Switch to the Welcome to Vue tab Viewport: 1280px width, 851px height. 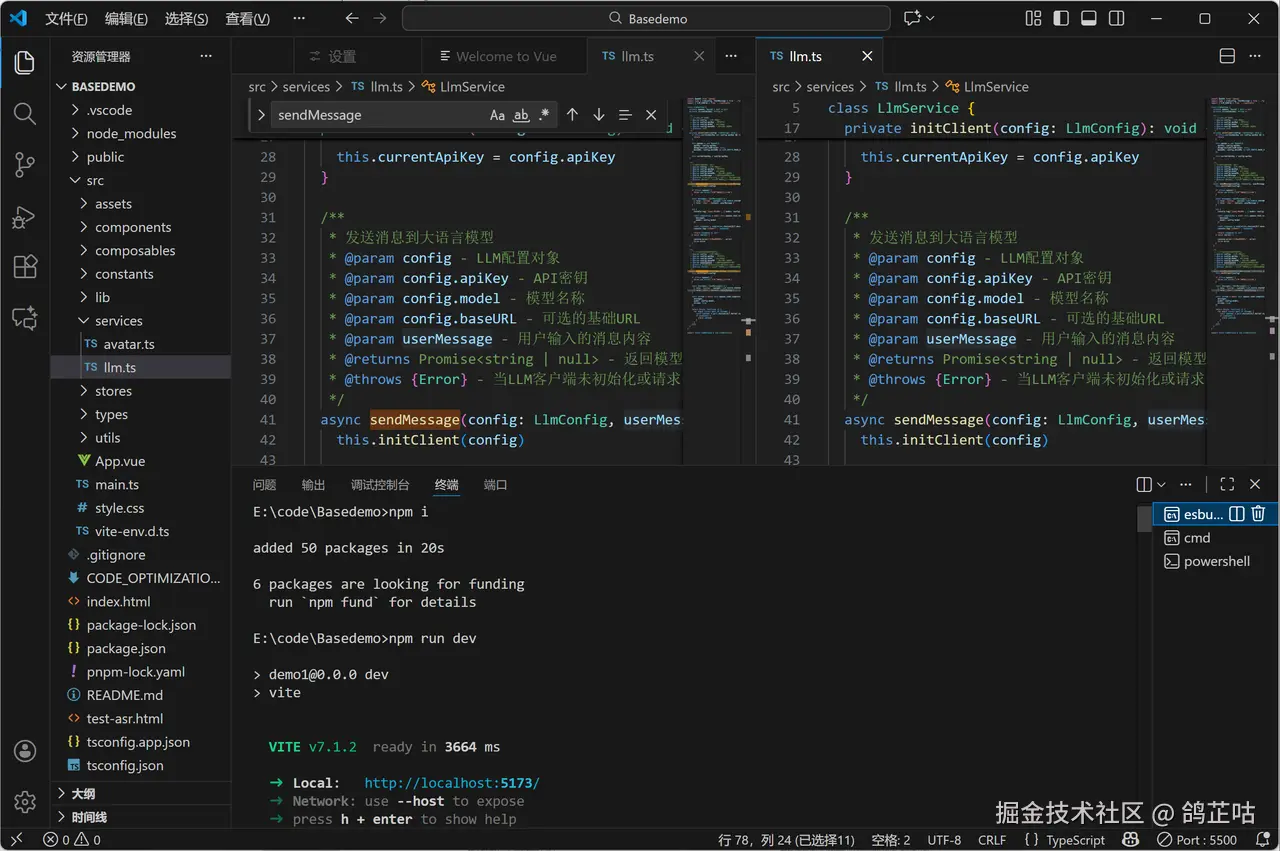click(x=506, y=57)
